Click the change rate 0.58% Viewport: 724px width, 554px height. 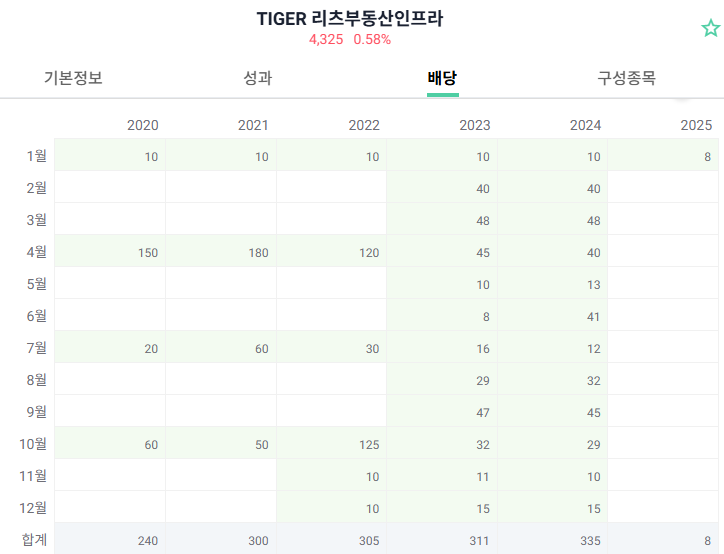(x=372, y=40)
